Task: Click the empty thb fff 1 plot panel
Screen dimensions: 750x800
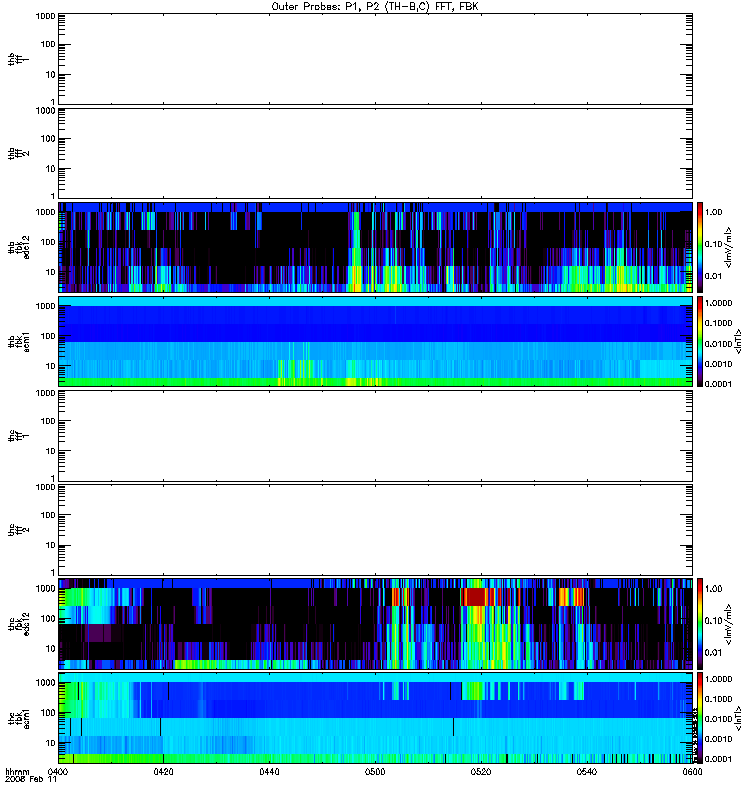Action: (375, 59)
